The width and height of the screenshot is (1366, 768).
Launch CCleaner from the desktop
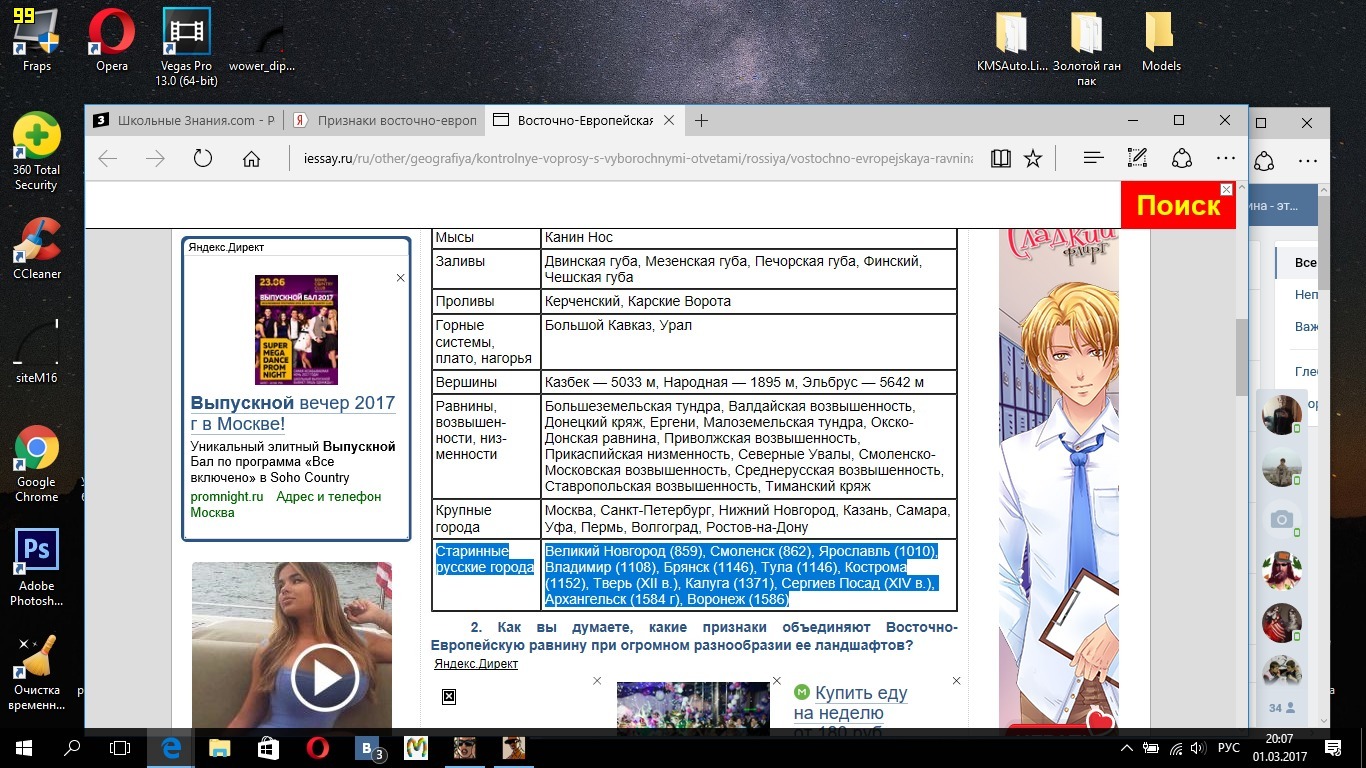coord(37,248)
